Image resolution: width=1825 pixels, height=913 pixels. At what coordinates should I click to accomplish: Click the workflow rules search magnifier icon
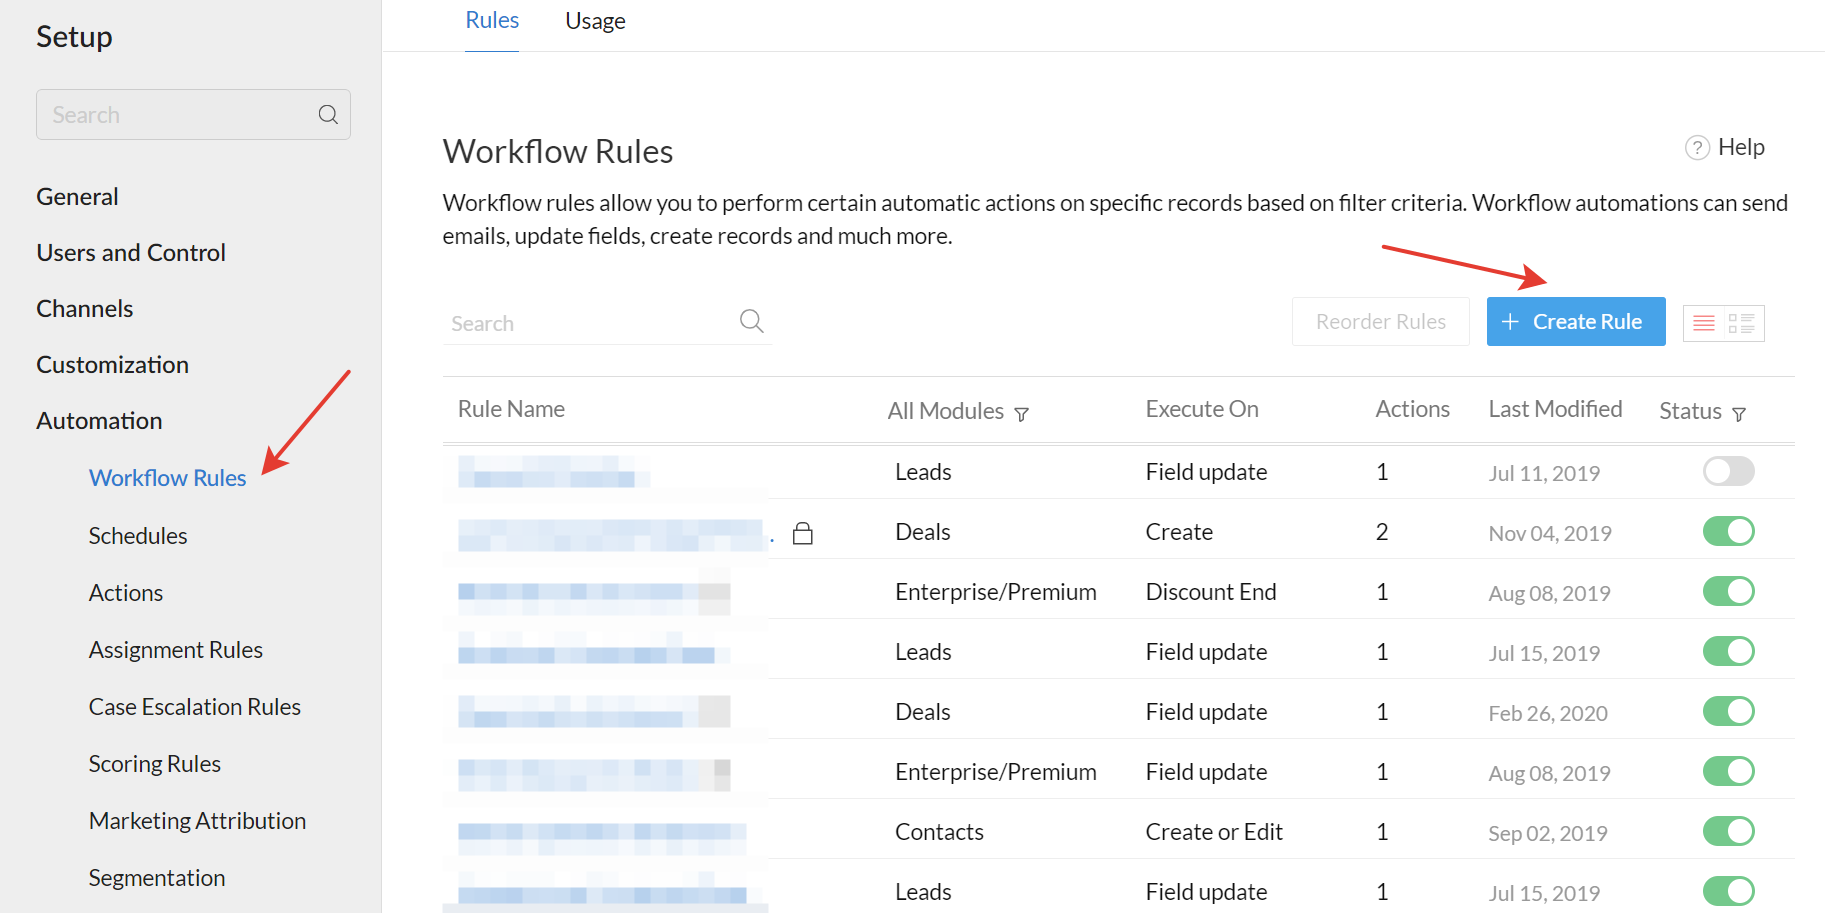[x=751, y=321]
